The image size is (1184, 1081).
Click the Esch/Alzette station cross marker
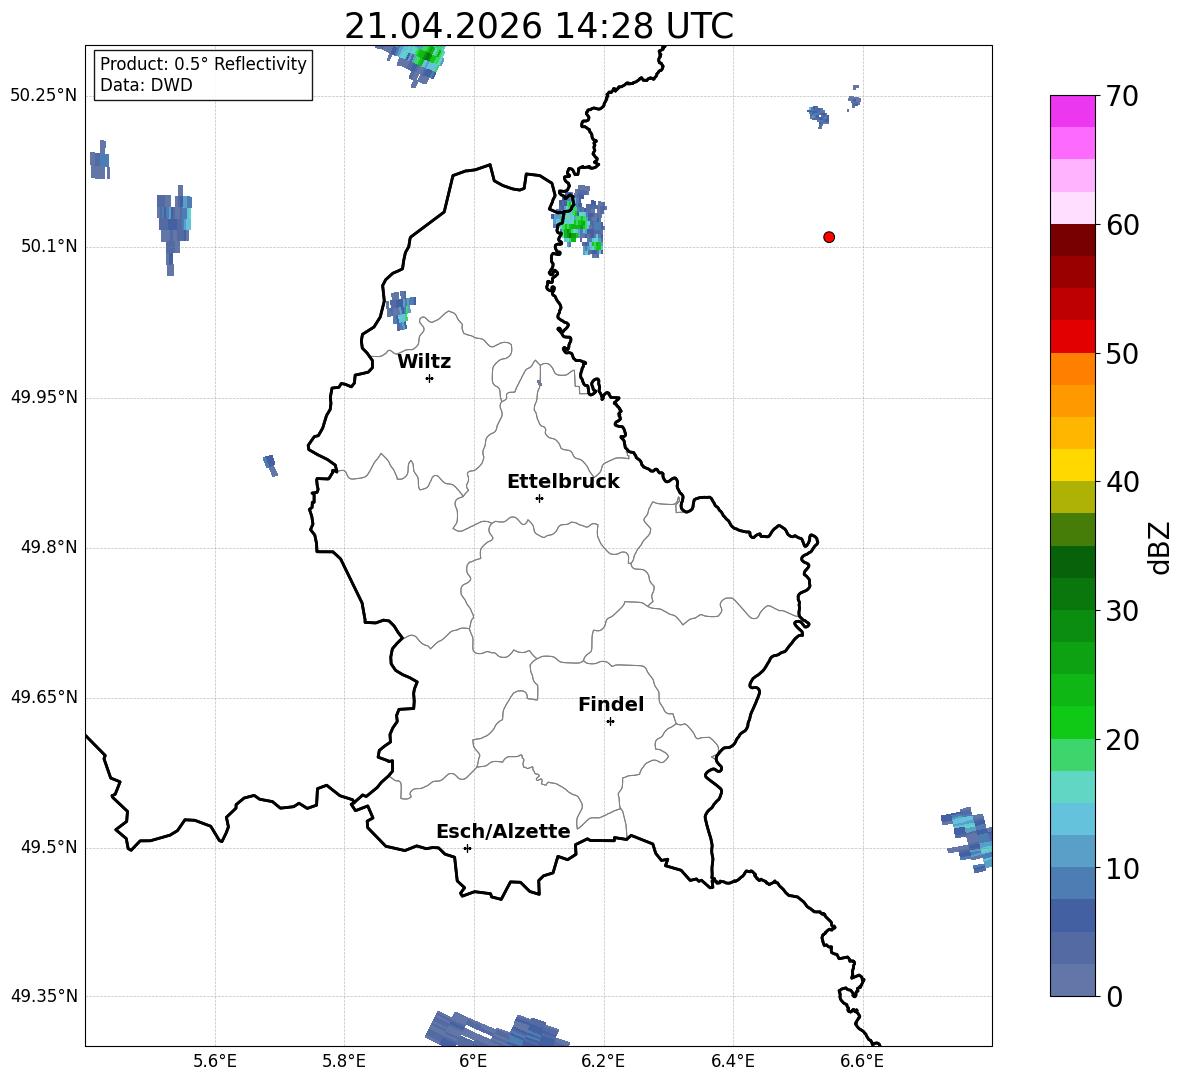click(467, 848)
